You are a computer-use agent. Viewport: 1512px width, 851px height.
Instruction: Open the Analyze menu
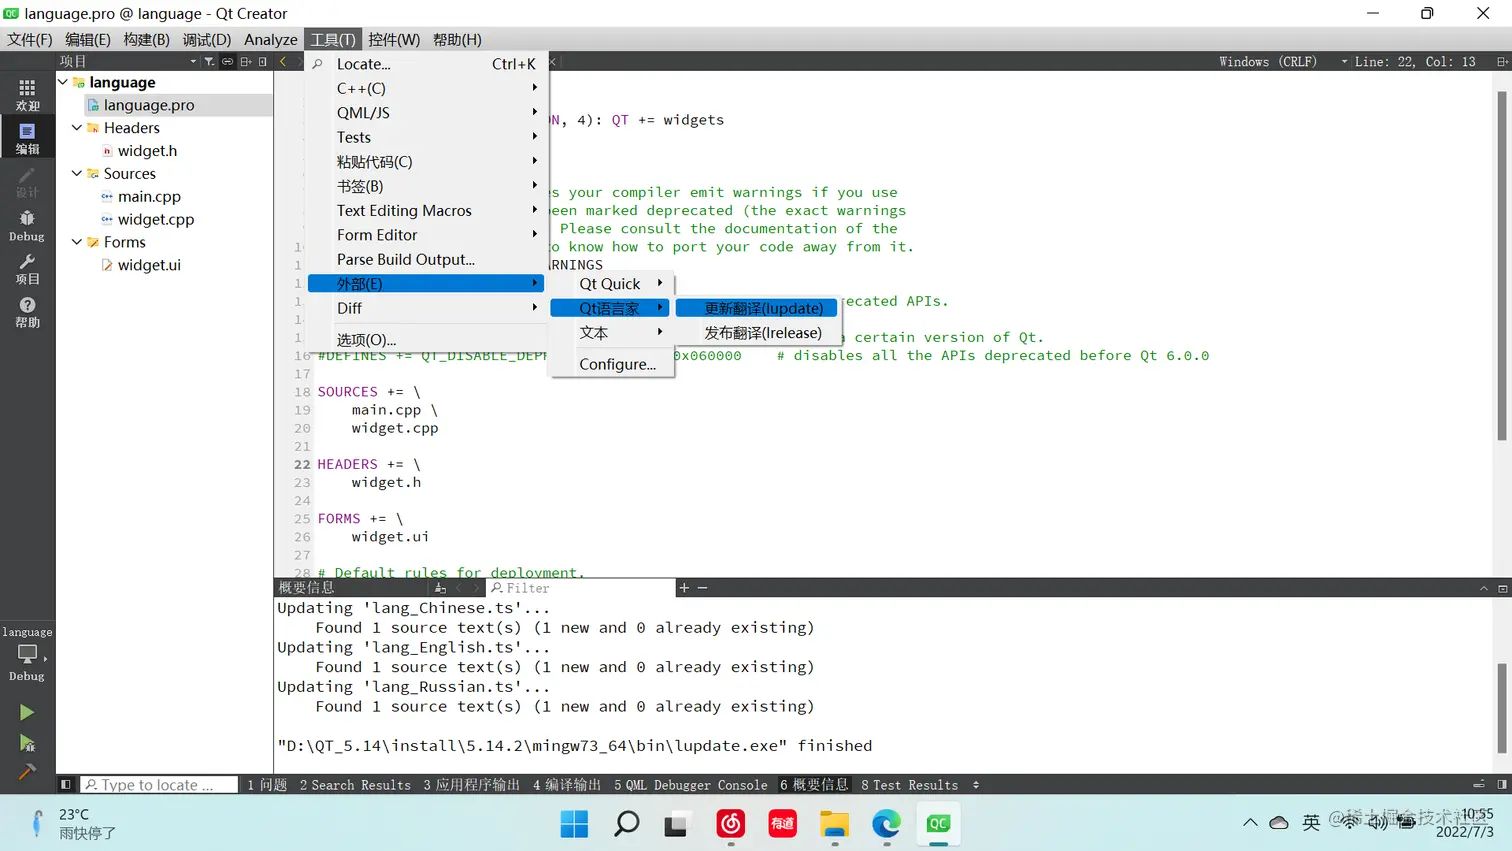271,40
